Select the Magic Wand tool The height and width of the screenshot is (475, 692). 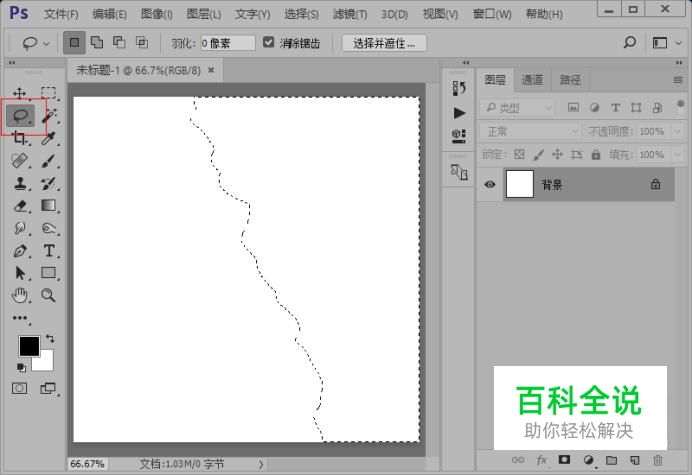49,116
